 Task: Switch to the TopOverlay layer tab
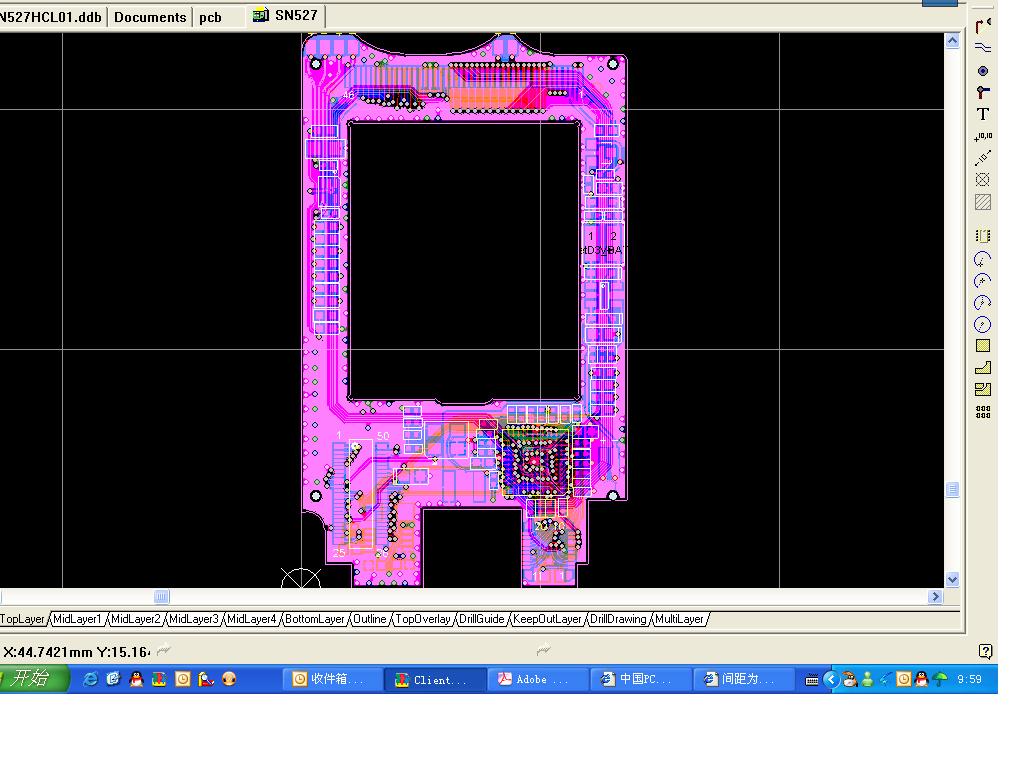click(x=423, y=619)
